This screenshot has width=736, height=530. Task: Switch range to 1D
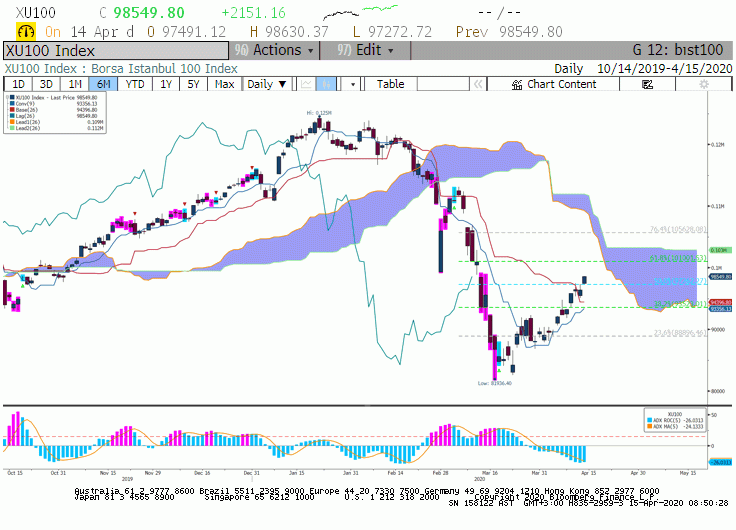click(18, 84)
